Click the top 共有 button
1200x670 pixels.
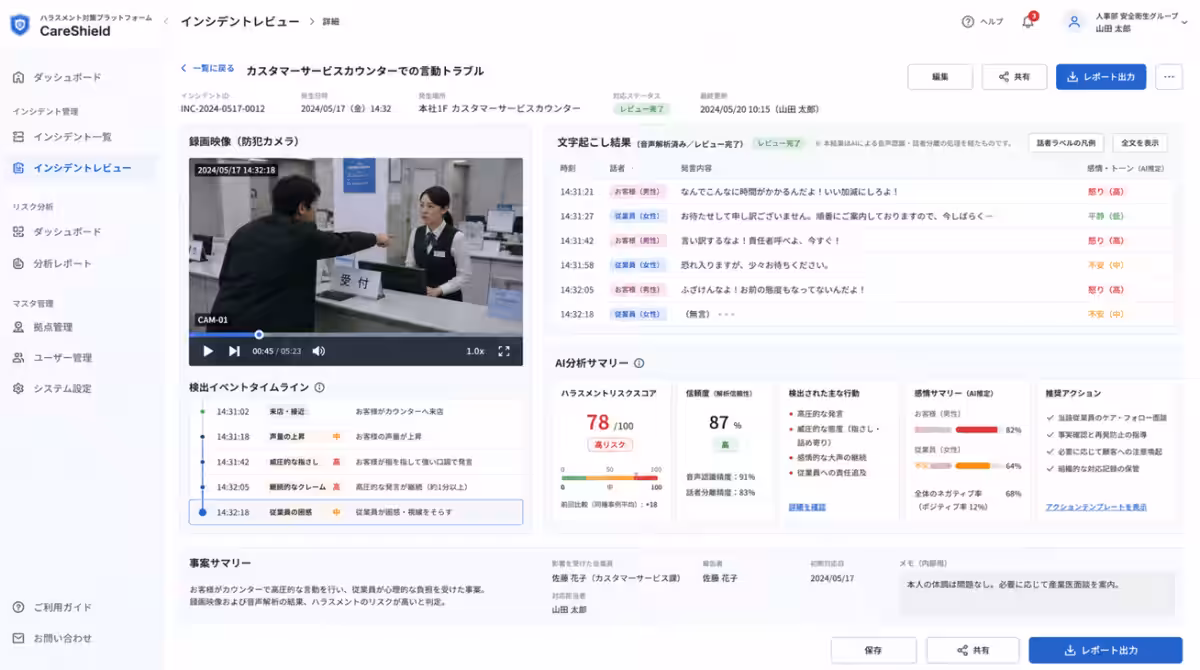[x=1014, y=77]
